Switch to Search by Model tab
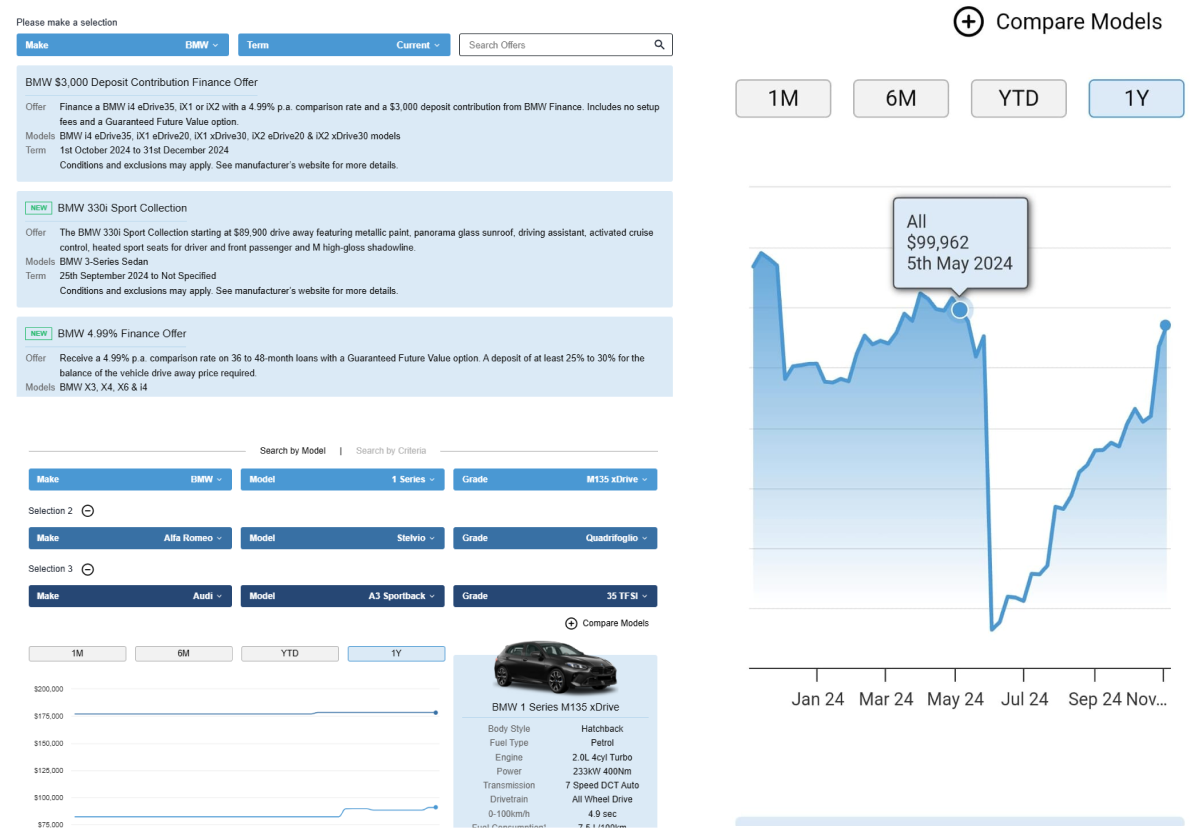Screen dimensions: 1197x828 [x=292, y=451]
